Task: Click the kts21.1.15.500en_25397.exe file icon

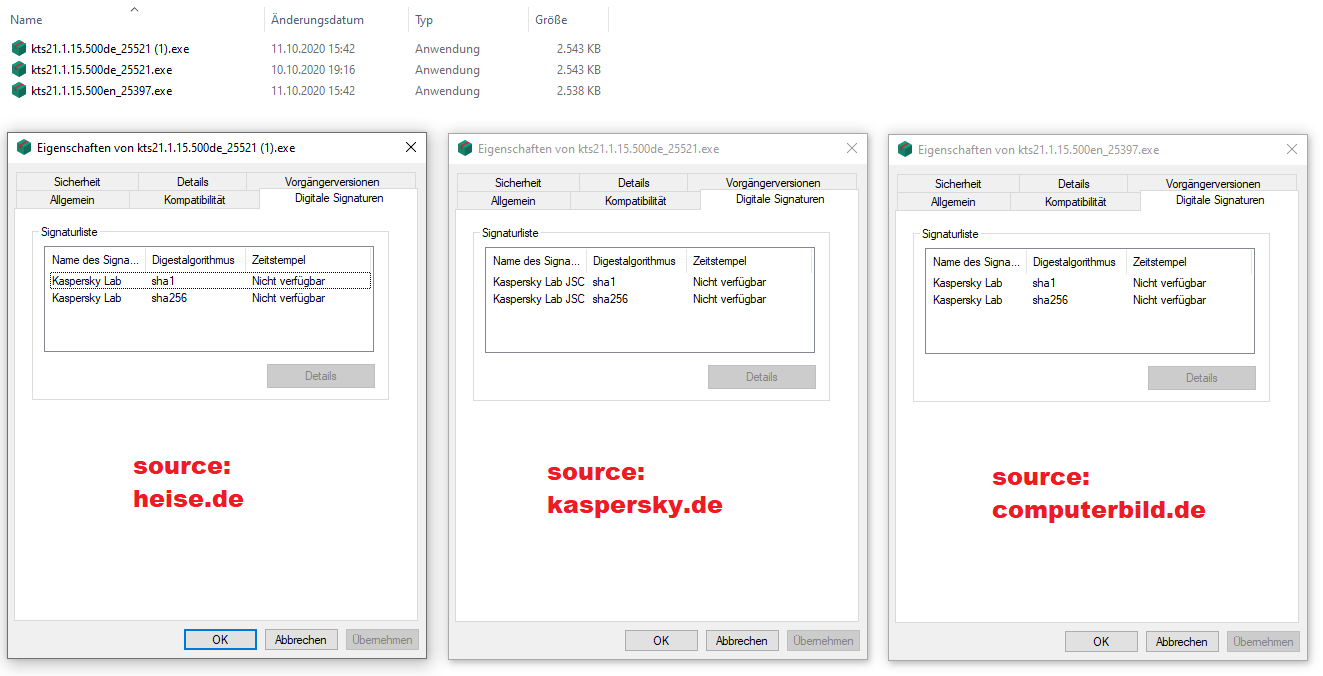Action: click(x=19, y=90)
